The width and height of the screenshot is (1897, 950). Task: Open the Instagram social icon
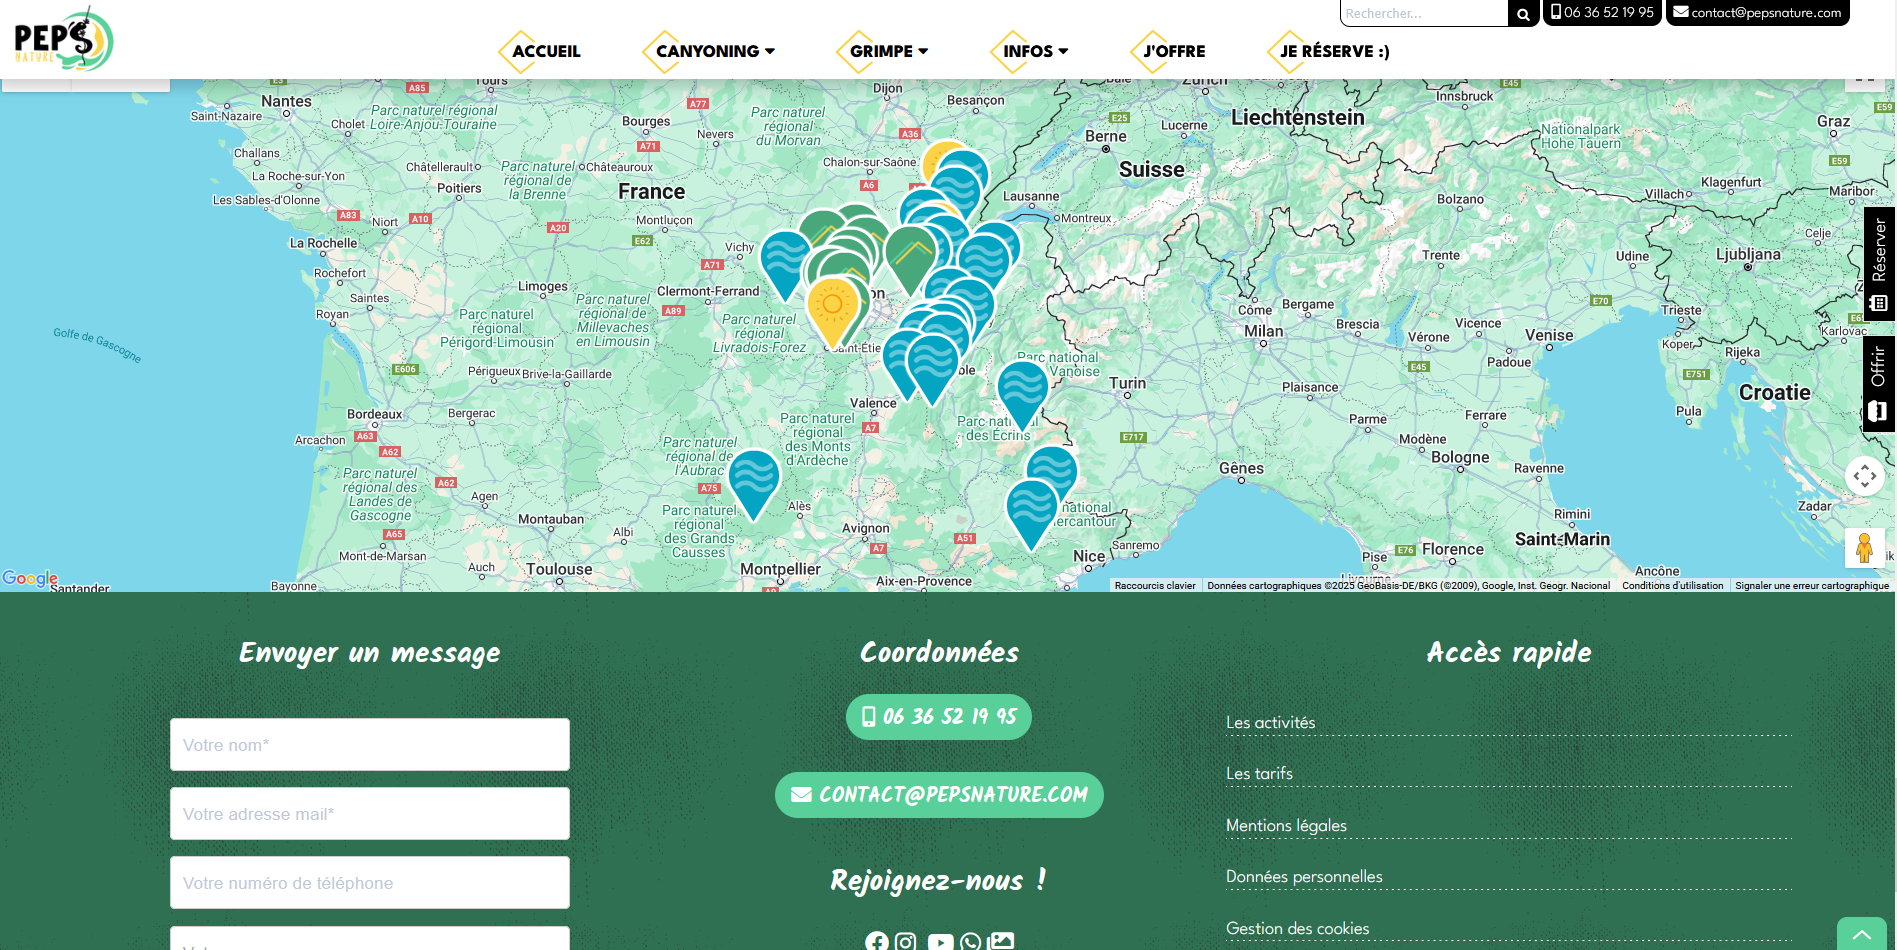[906, 941]
